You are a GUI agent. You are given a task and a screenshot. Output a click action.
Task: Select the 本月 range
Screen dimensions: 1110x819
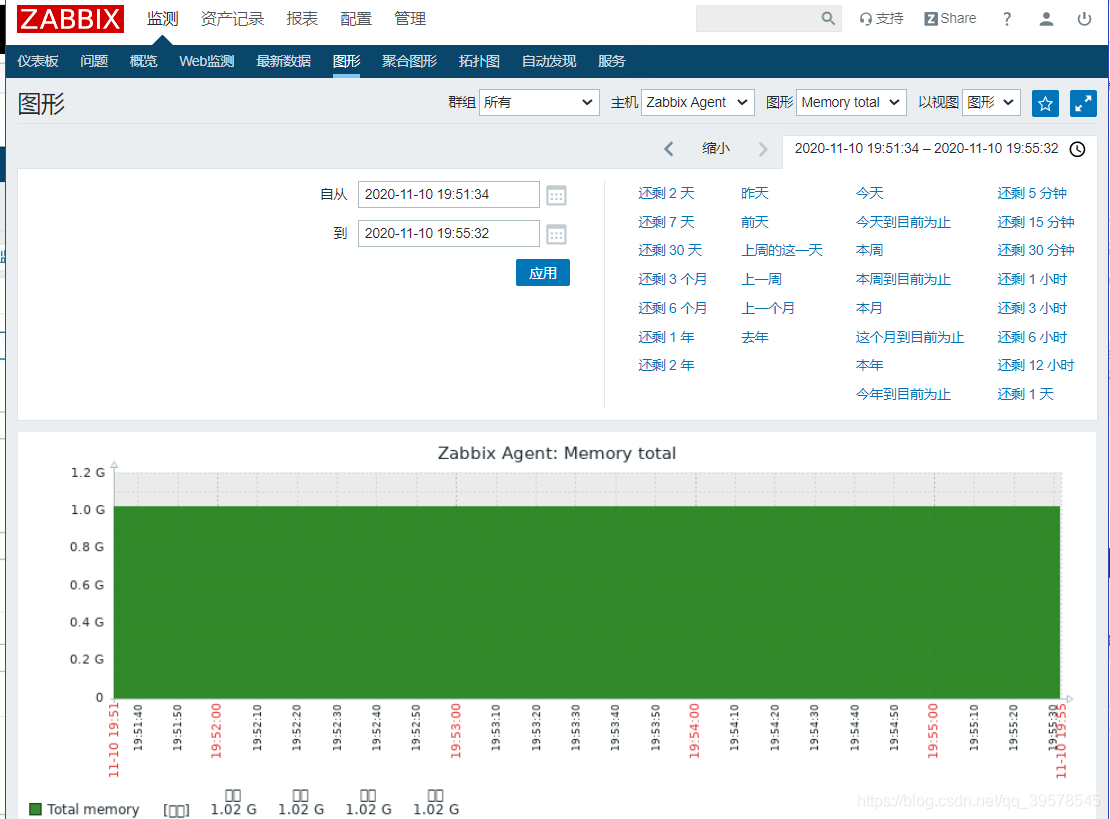pyautogui.click(x=869, y=309)
